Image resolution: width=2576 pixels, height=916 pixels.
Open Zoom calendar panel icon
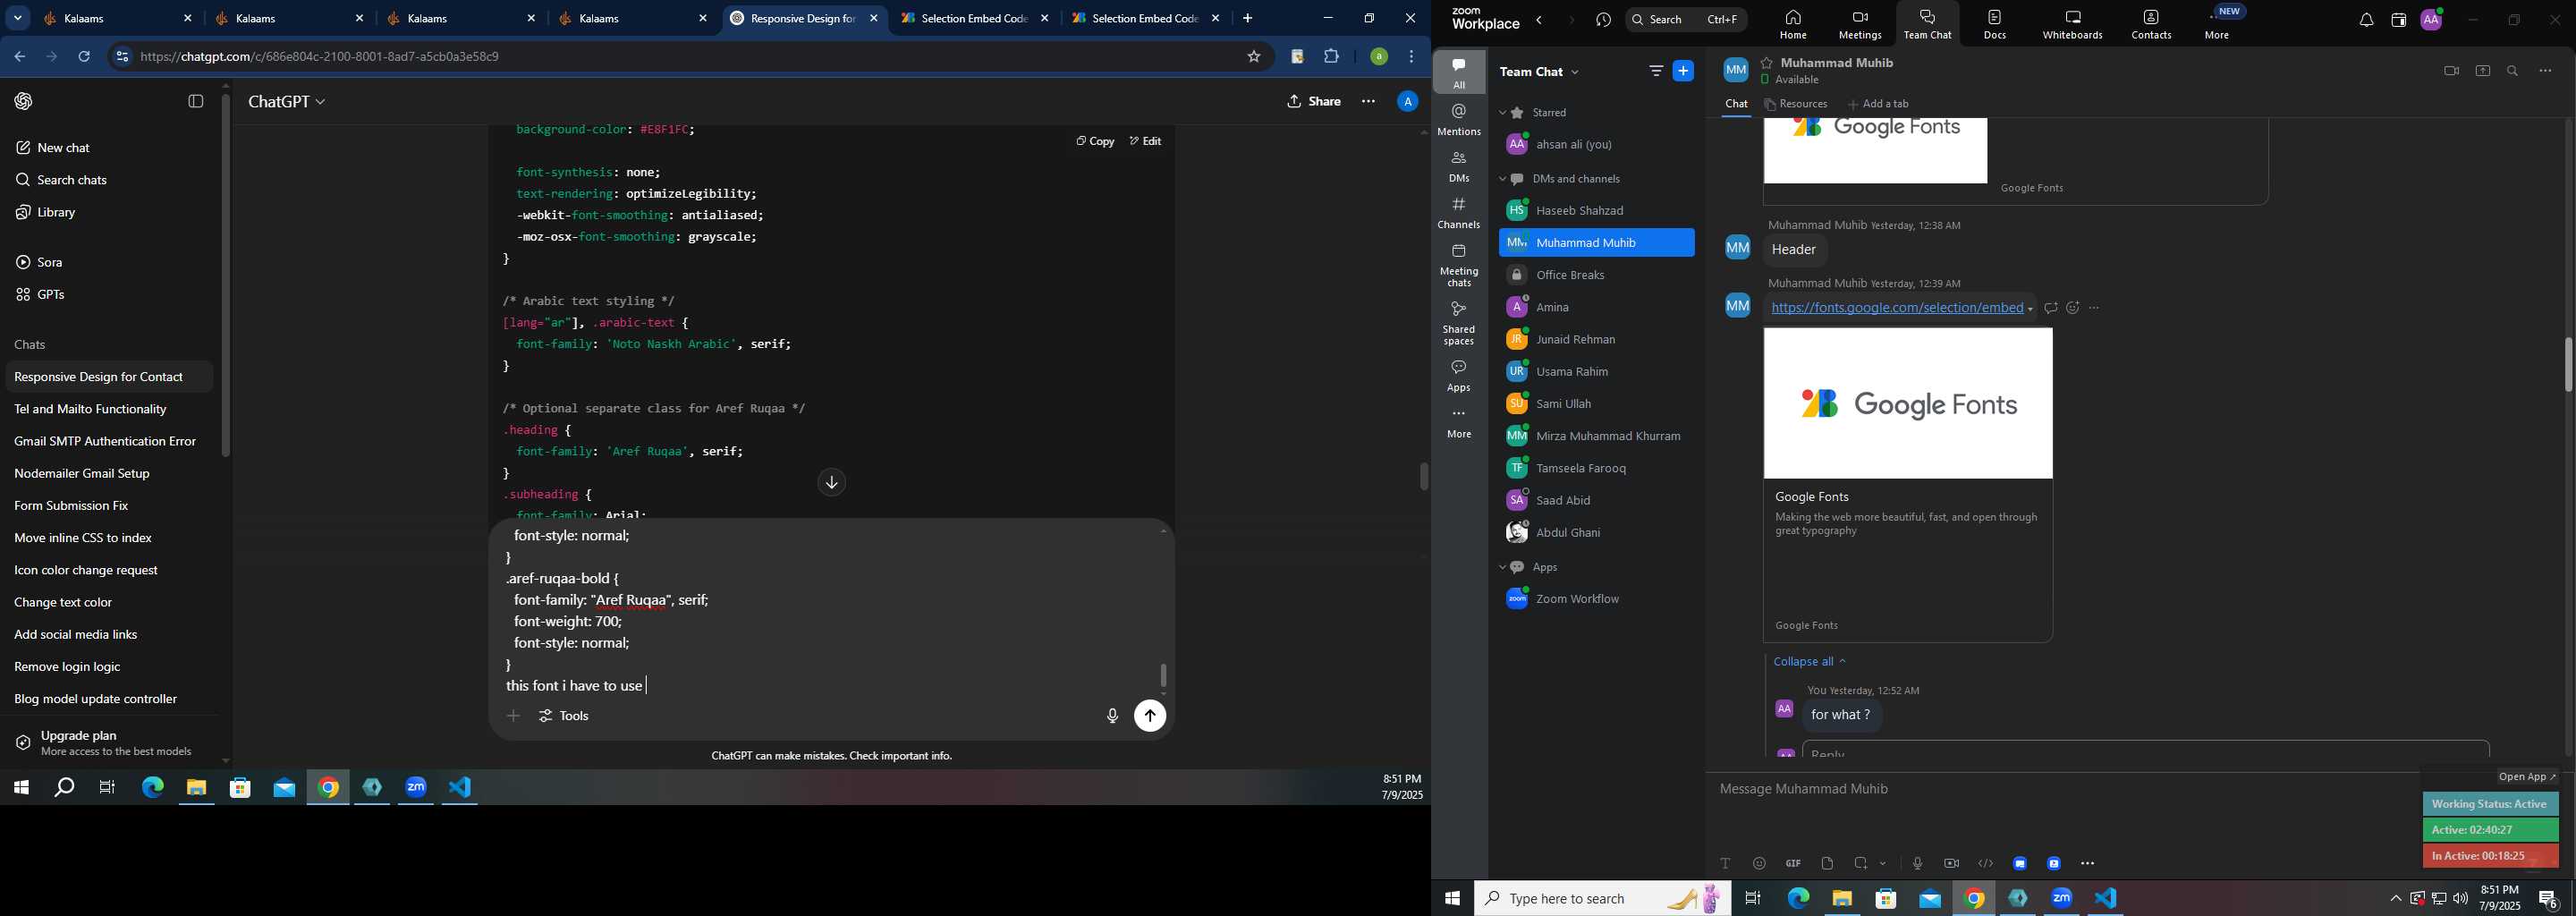2398,20
